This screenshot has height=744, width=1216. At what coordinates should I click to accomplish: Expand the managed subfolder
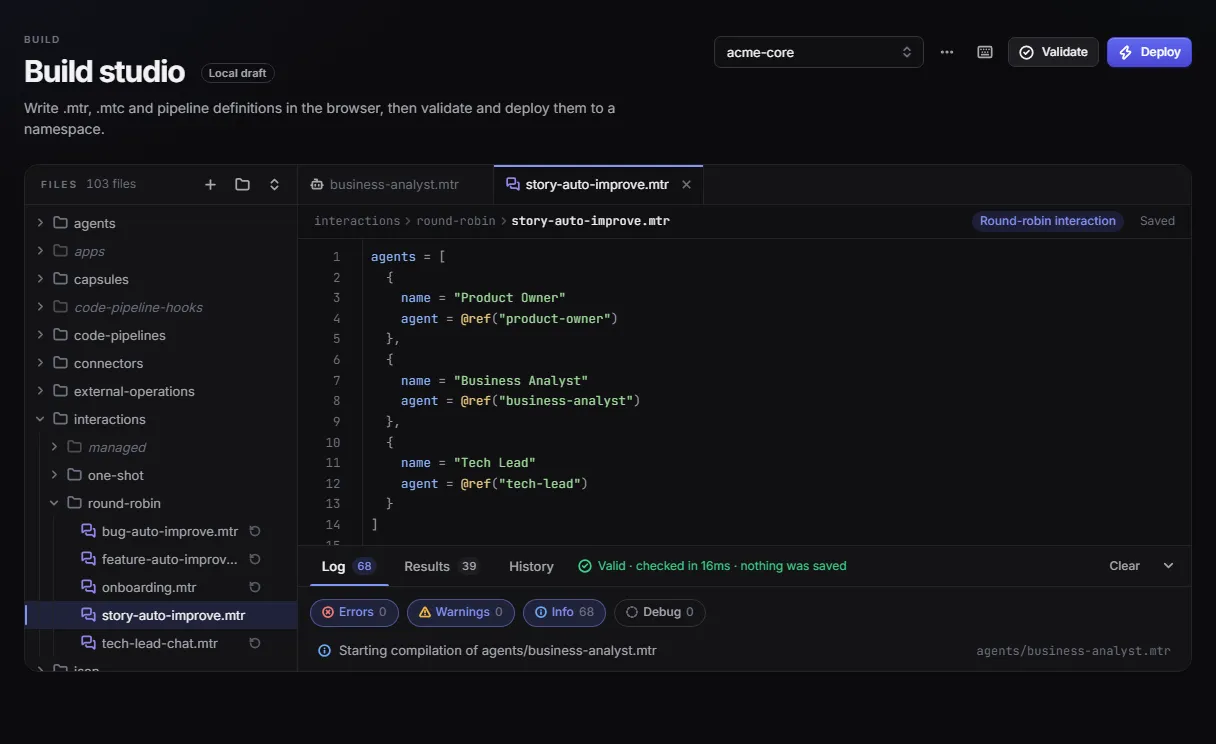tap(54, 447)
